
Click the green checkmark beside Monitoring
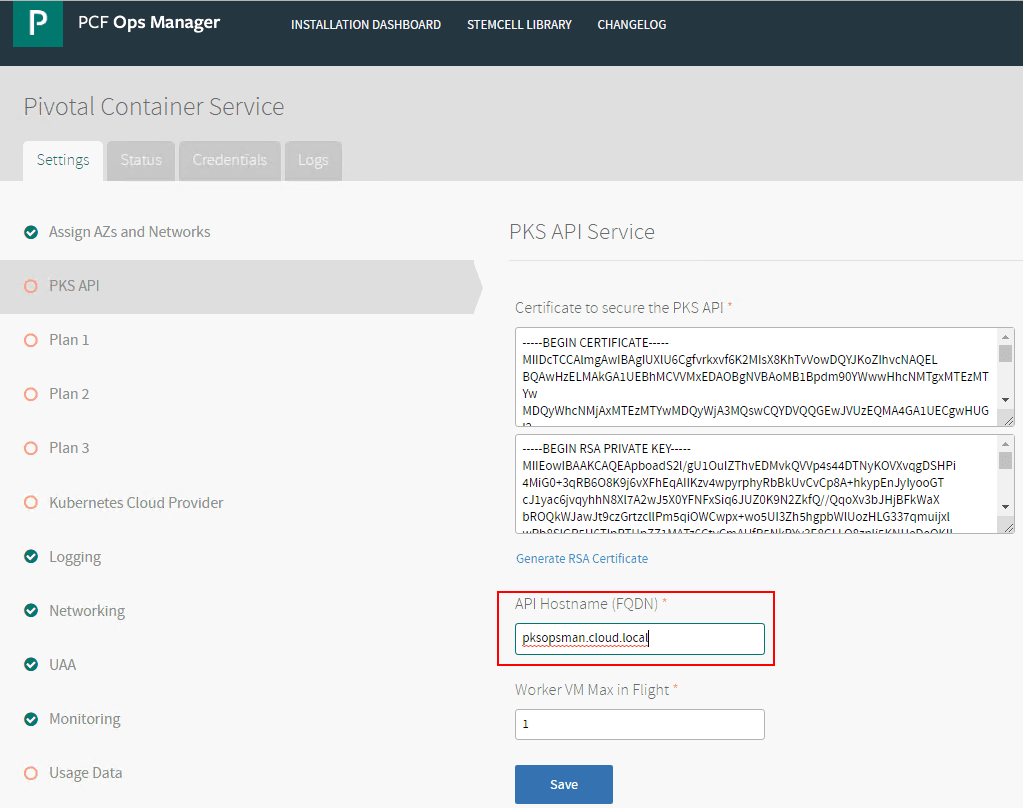point(31,719)
